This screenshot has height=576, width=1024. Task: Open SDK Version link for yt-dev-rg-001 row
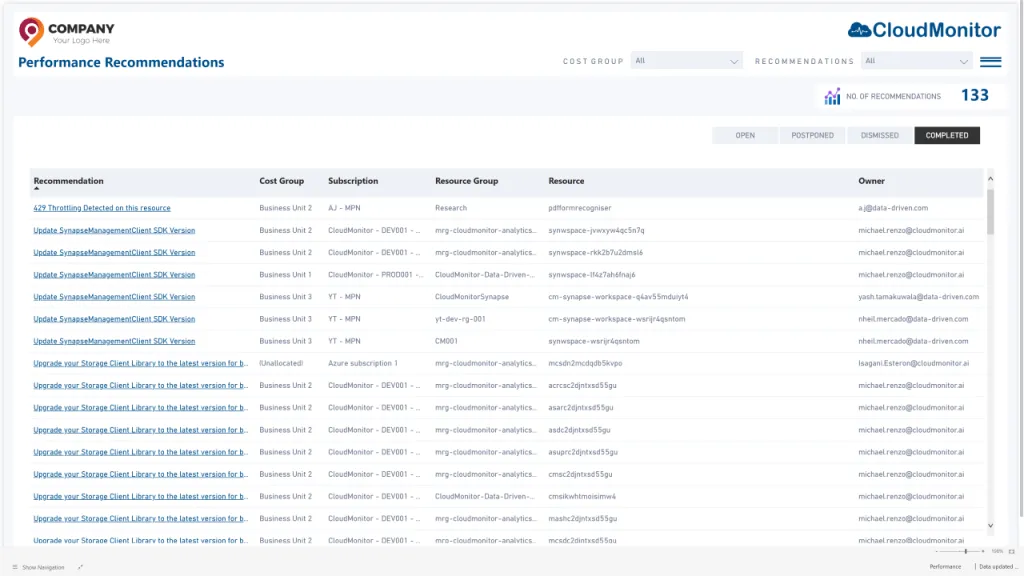point(114,319)
